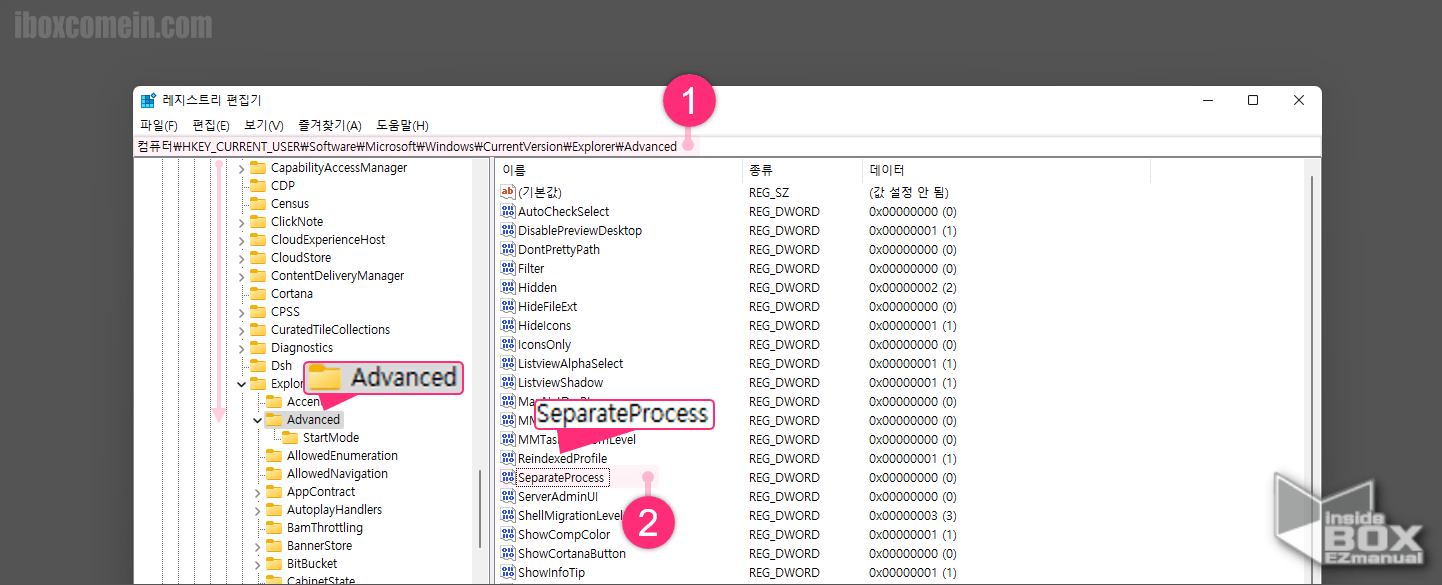Open the 파일(F) menu
The image size is (1442, 585).
(x=159, y=125)
